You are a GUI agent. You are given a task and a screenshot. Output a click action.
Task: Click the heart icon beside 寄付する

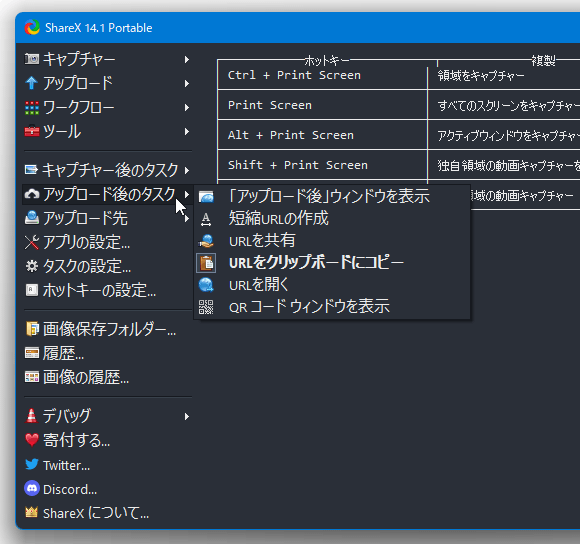(31, 440)
